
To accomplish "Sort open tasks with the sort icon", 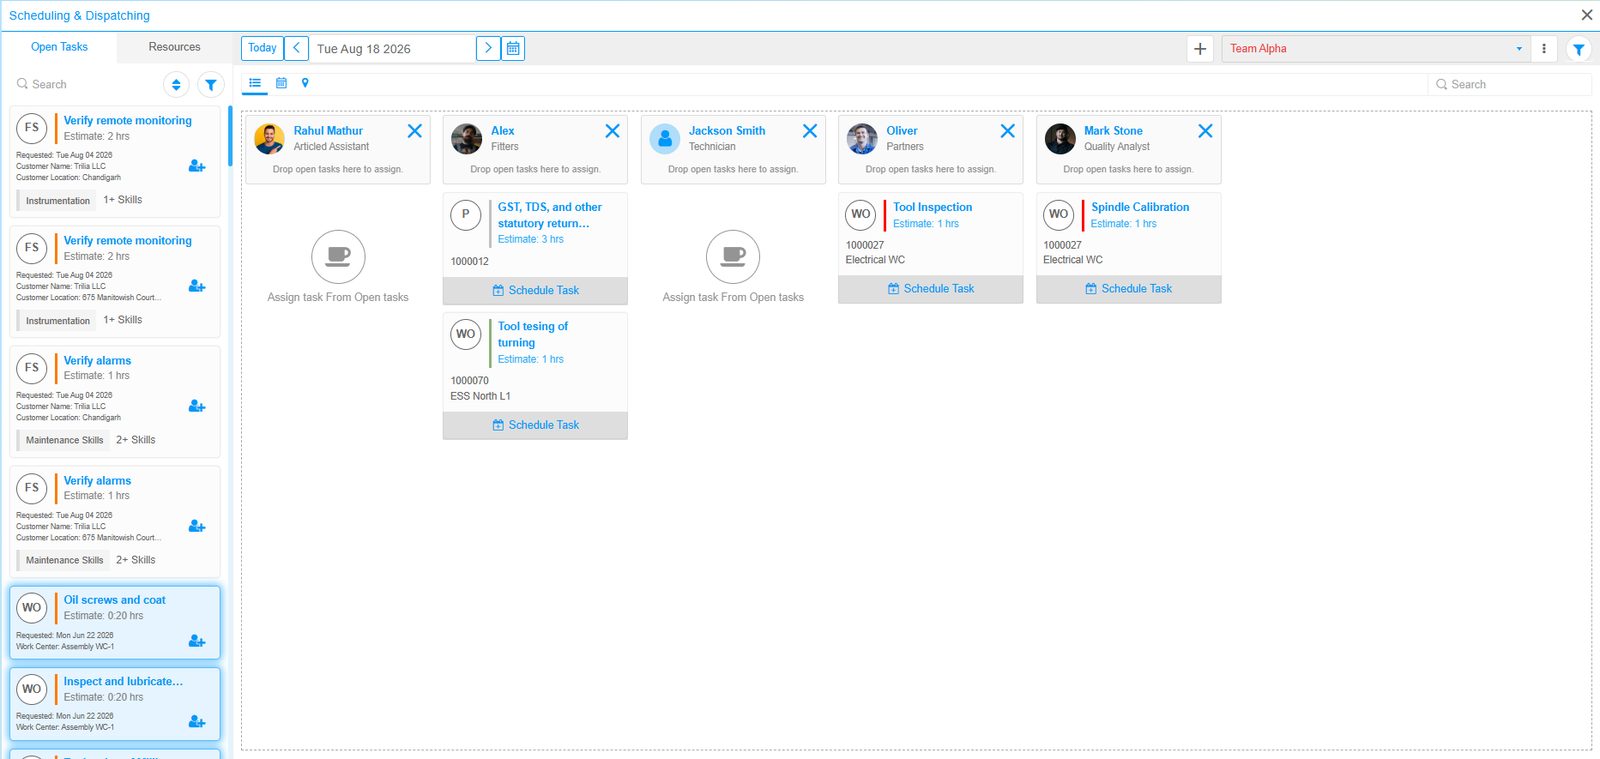I will [176, 85].
